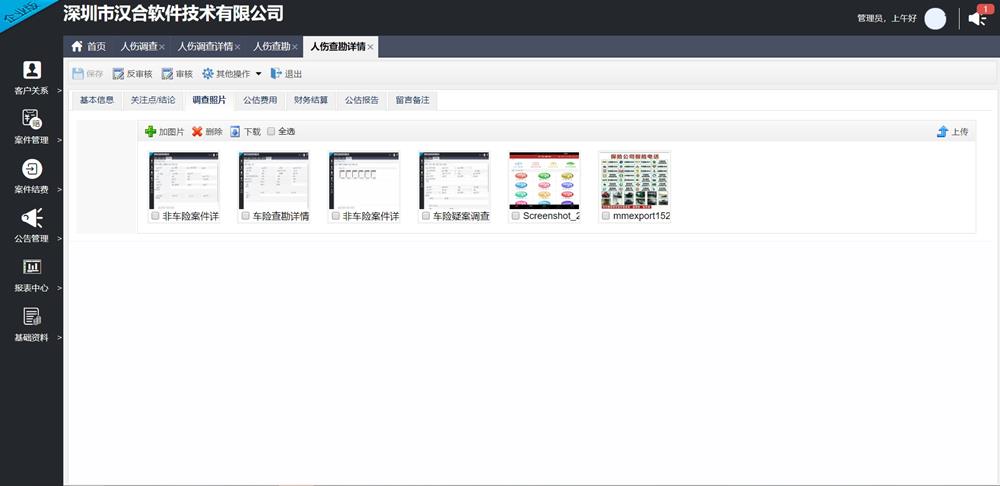Click the 反审核 toolbar button
This screenshot has width=1000, height=486.
[133, 74]
